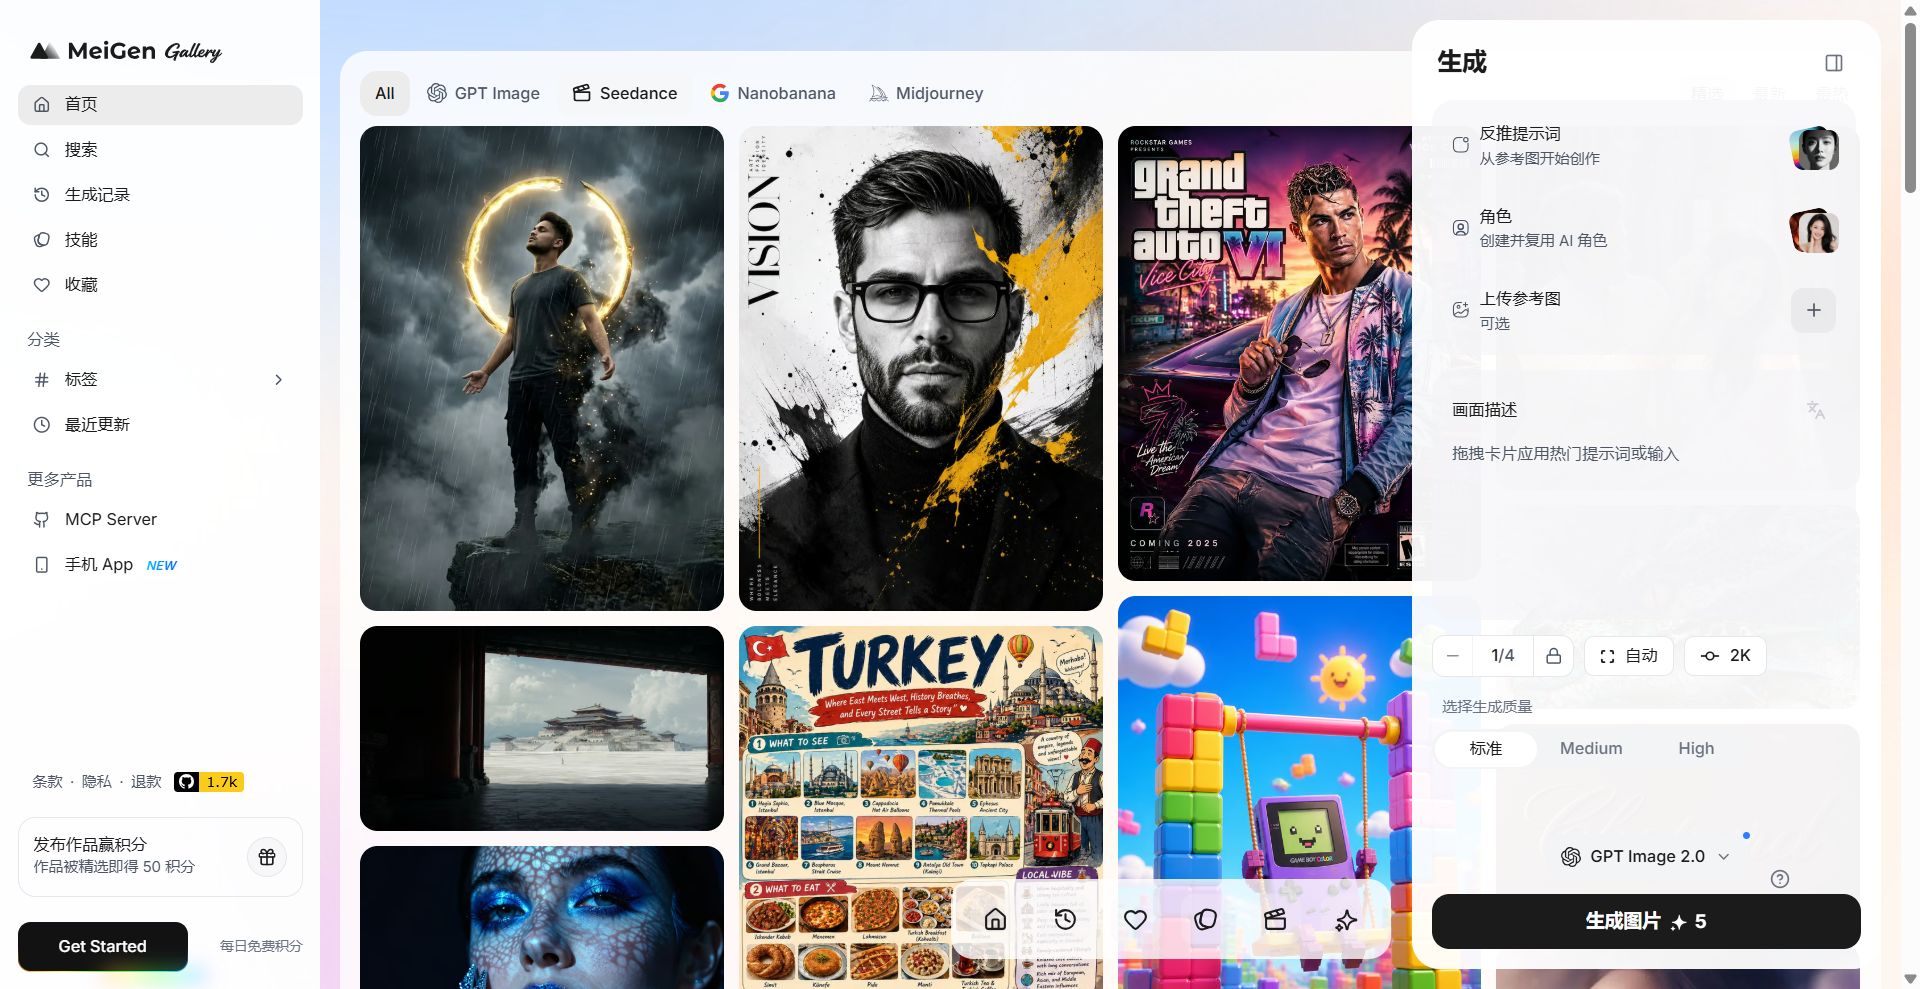Viewport: 1920px width, 989px height.
Task: Click the skills swirl icon in floating bar
Action: 1205,920
